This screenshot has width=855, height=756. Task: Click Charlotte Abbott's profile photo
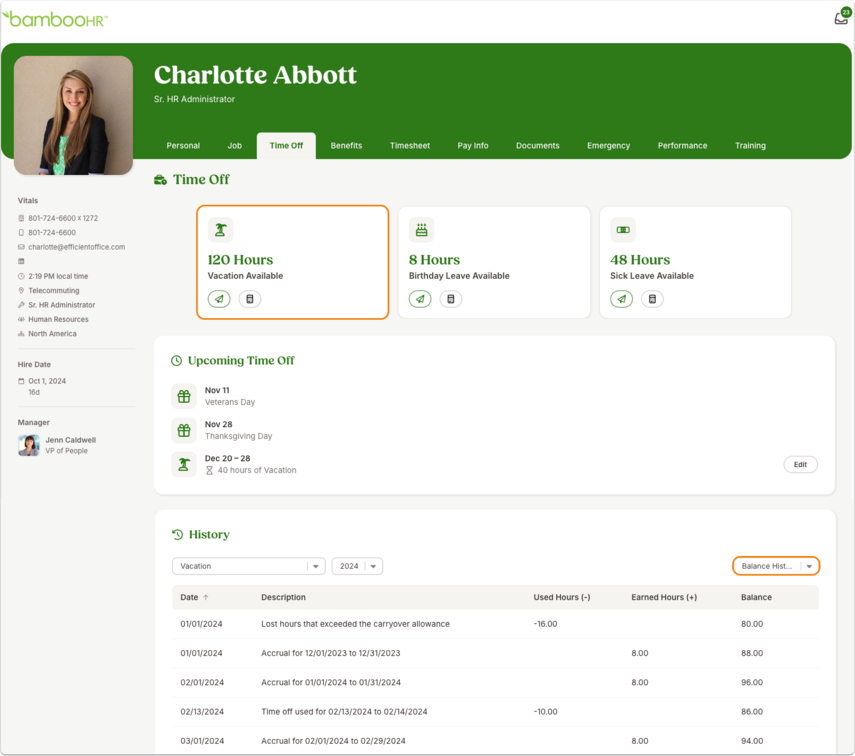tap(73, 115)
